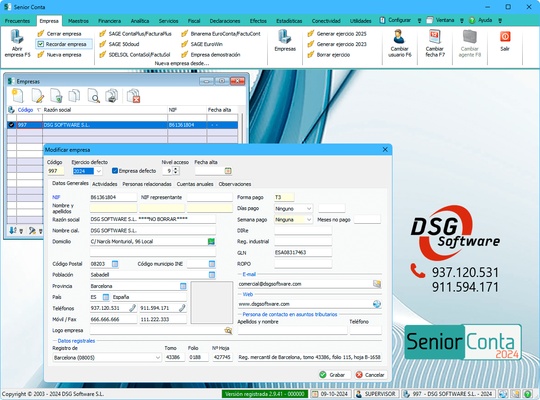This screenshot has height=400, width=540.
Task: Adjust Nivel acceso spinner
Action: (x=176, y=171)
